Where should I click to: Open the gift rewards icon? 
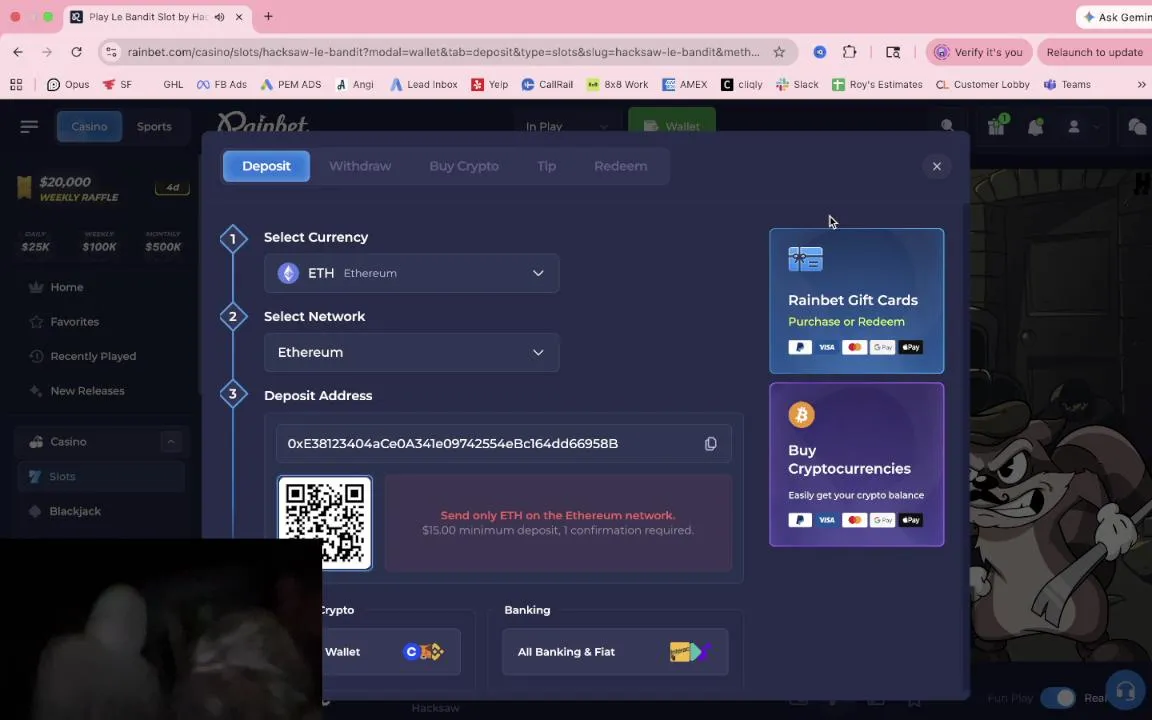click(x=996, y=126)
